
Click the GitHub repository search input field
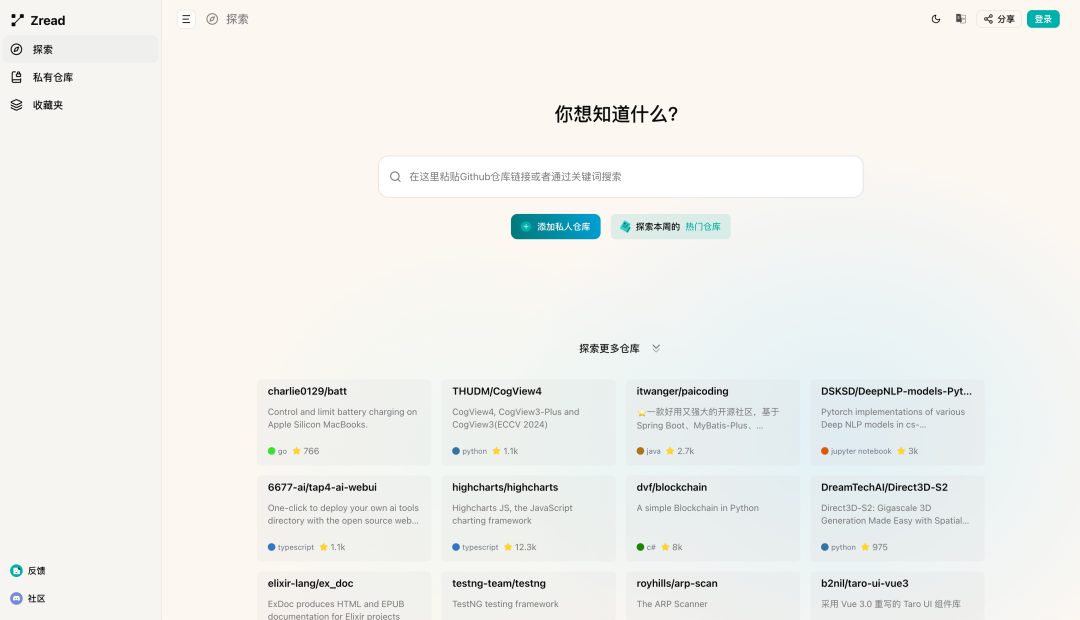[x=620, y=176]
